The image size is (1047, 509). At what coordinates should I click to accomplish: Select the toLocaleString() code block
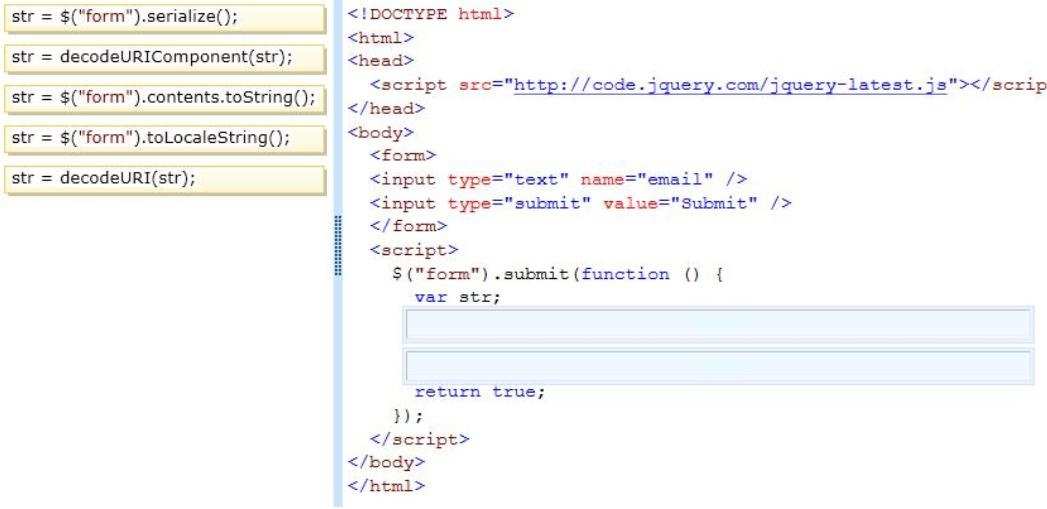pyautogui.click(x=164, y=139)
